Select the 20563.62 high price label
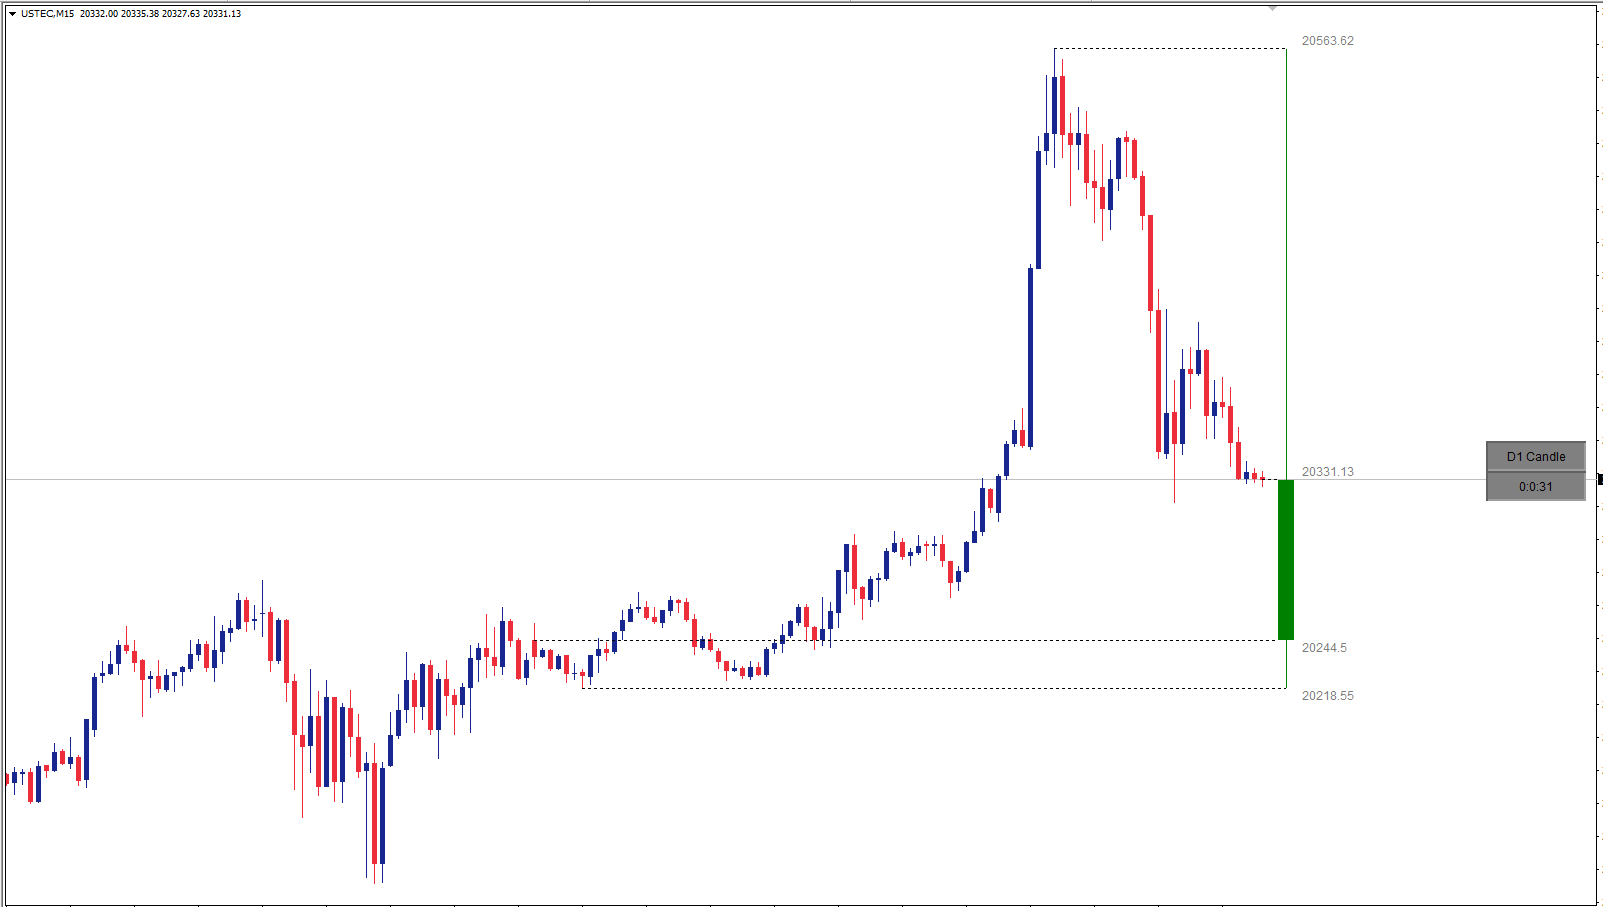 pos(1327,41)
